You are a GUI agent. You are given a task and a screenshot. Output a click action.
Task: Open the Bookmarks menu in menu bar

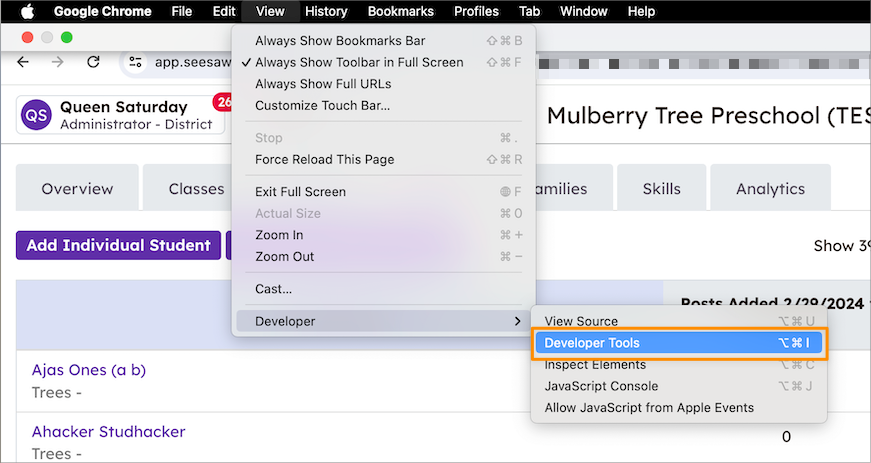(x=400, y=11)
